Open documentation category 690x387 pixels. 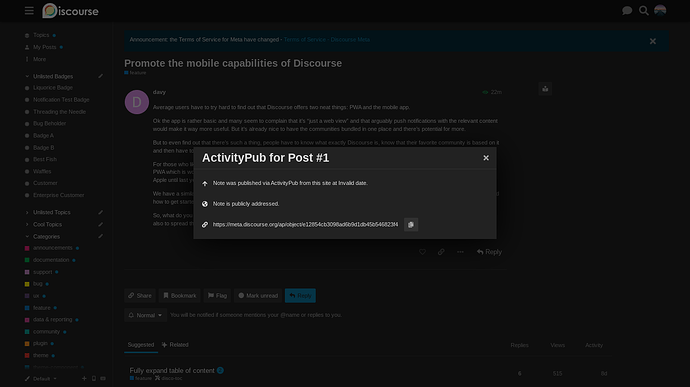click(x=51, y=260)
